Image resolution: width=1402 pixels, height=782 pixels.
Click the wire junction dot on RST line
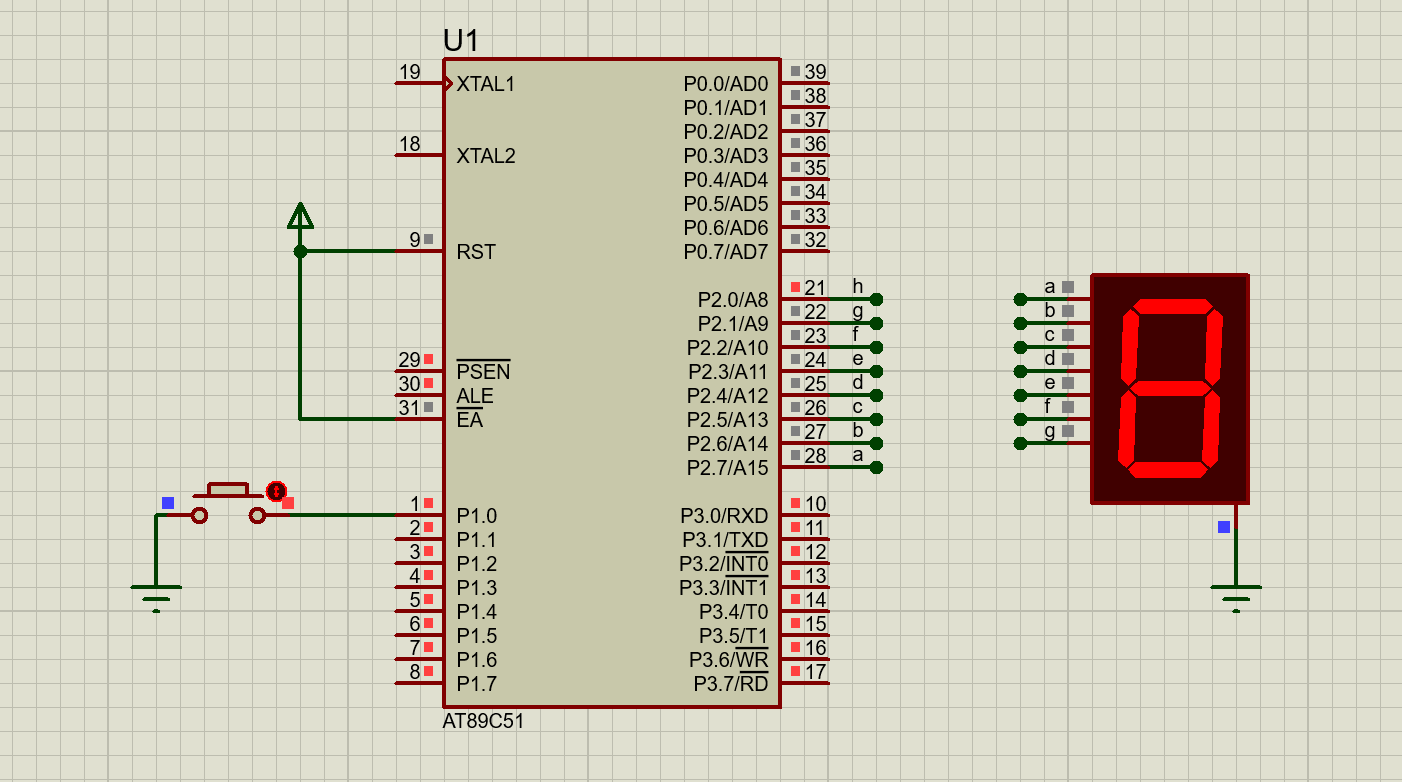300,251
